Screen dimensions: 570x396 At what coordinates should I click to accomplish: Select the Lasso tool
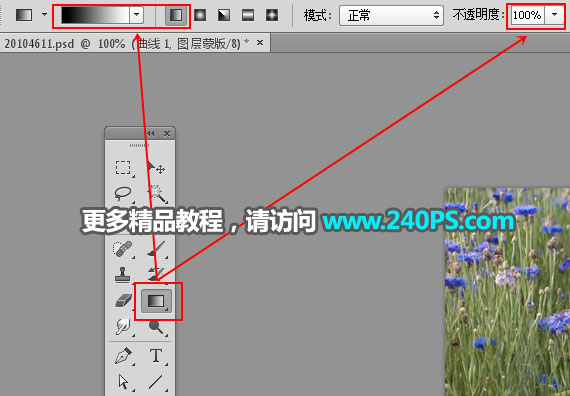(x=123, y=193)
